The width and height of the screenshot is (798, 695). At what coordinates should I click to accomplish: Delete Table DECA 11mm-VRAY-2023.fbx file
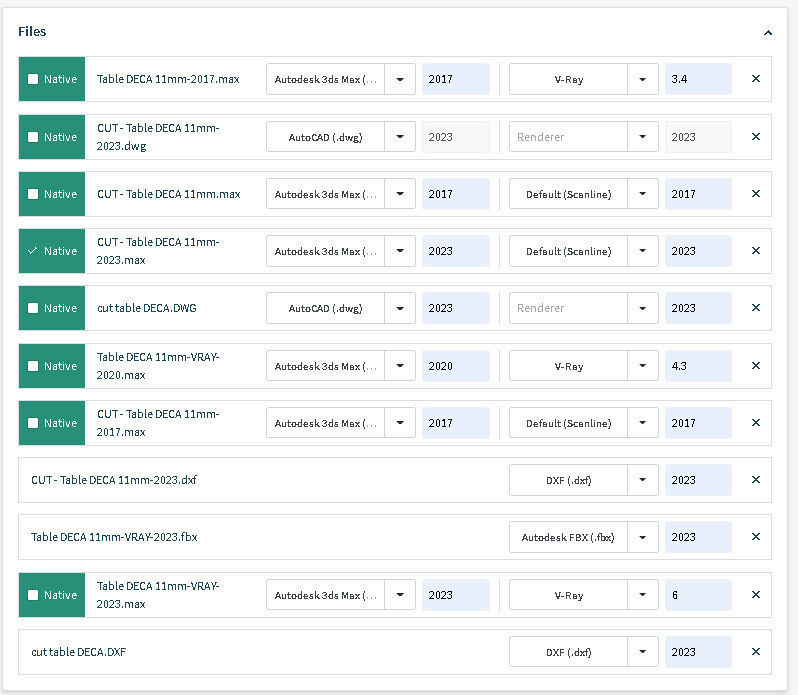pyautogui.click(x=755, y=537)
